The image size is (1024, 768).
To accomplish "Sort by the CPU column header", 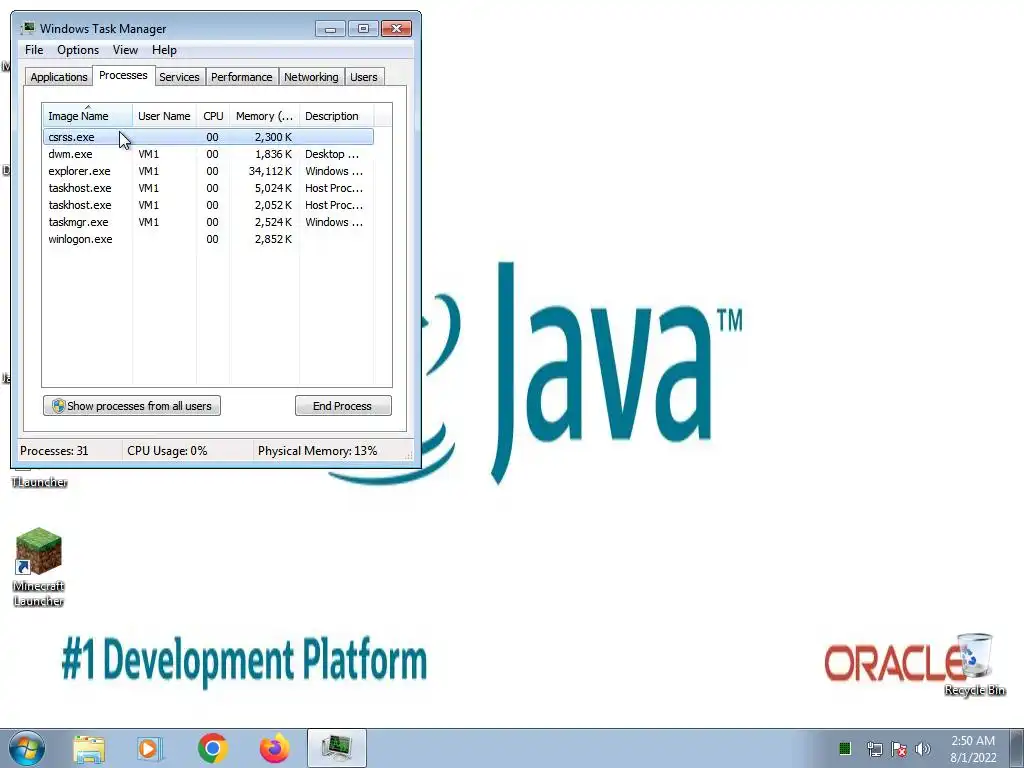I will click(213, 116).
